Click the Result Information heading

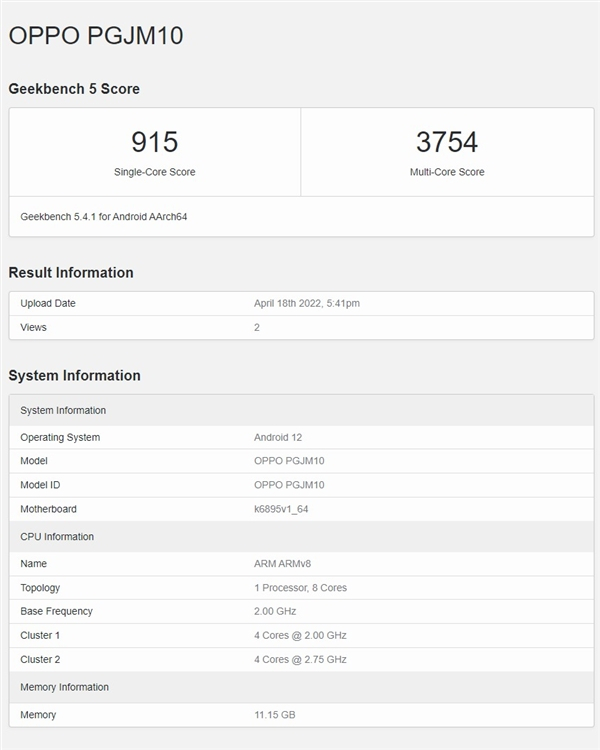pyautogui.click(x=71, y=273)
